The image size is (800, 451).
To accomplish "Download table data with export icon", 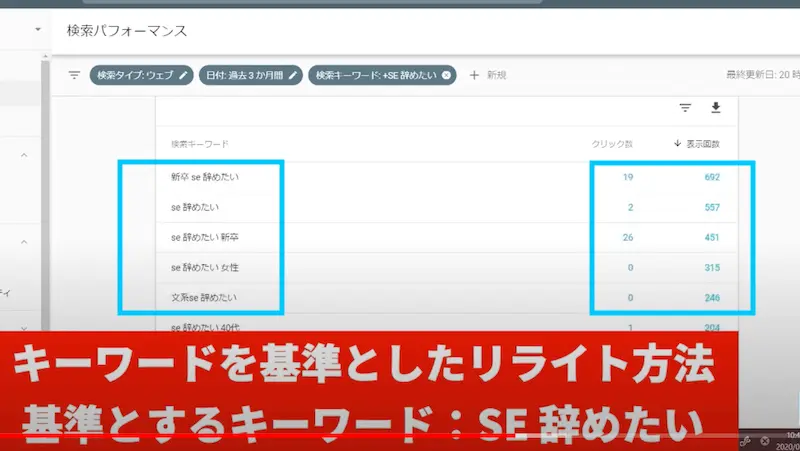I will tap(716, 108).
